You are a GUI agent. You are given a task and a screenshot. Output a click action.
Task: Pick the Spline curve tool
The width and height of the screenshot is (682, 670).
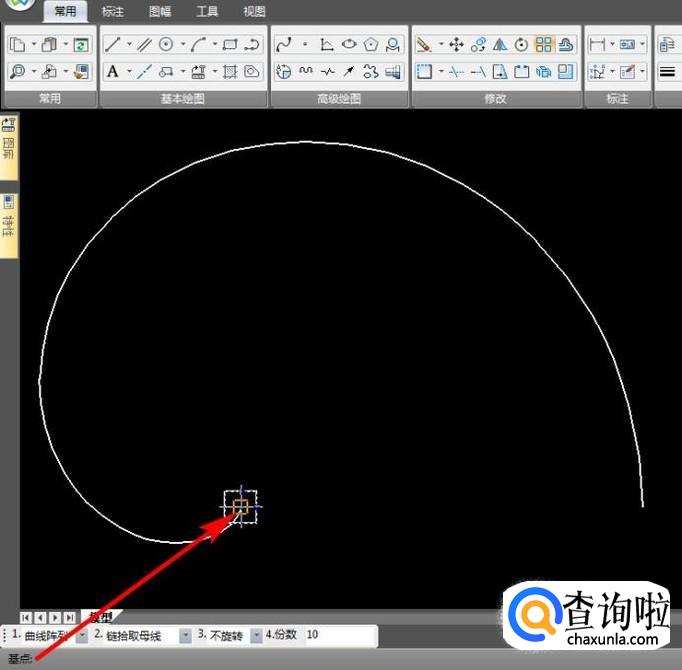coord(283,44)
